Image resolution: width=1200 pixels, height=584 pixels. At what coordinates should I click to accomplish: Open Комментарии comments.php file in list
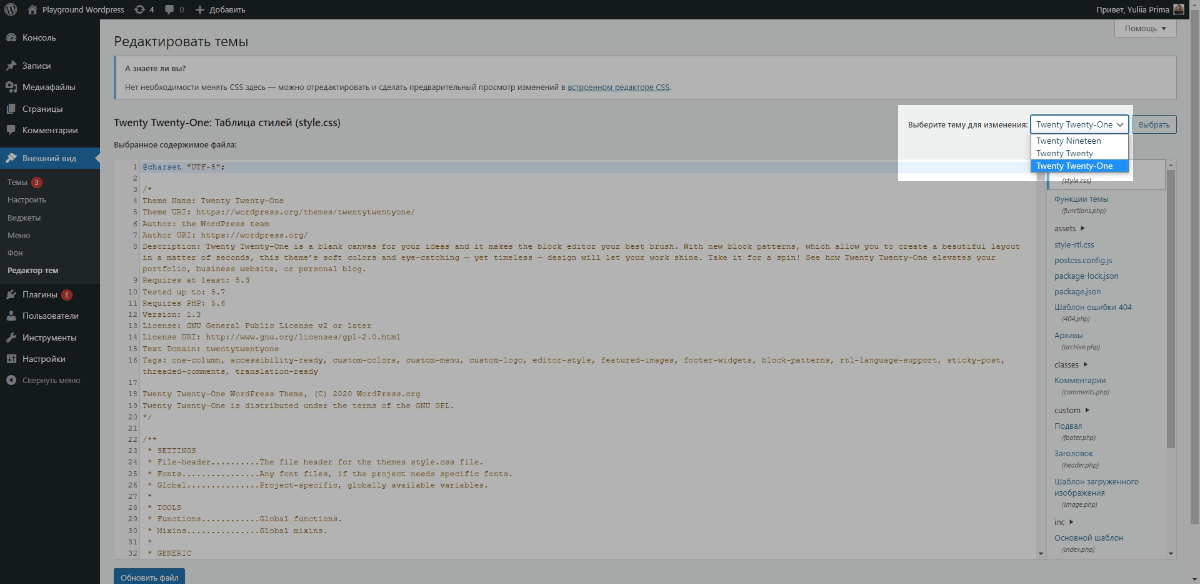point(1080,386)
